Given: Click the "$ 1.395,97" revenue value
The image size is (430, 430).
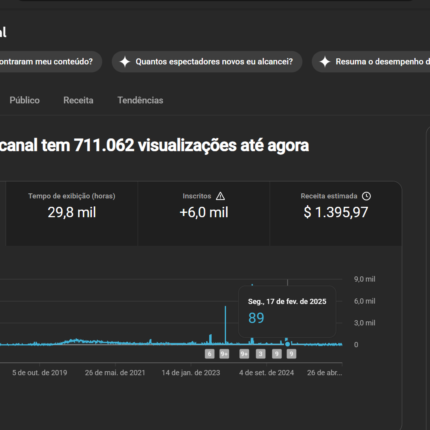Looking at the screenshot, I should [x=336, y=212].
